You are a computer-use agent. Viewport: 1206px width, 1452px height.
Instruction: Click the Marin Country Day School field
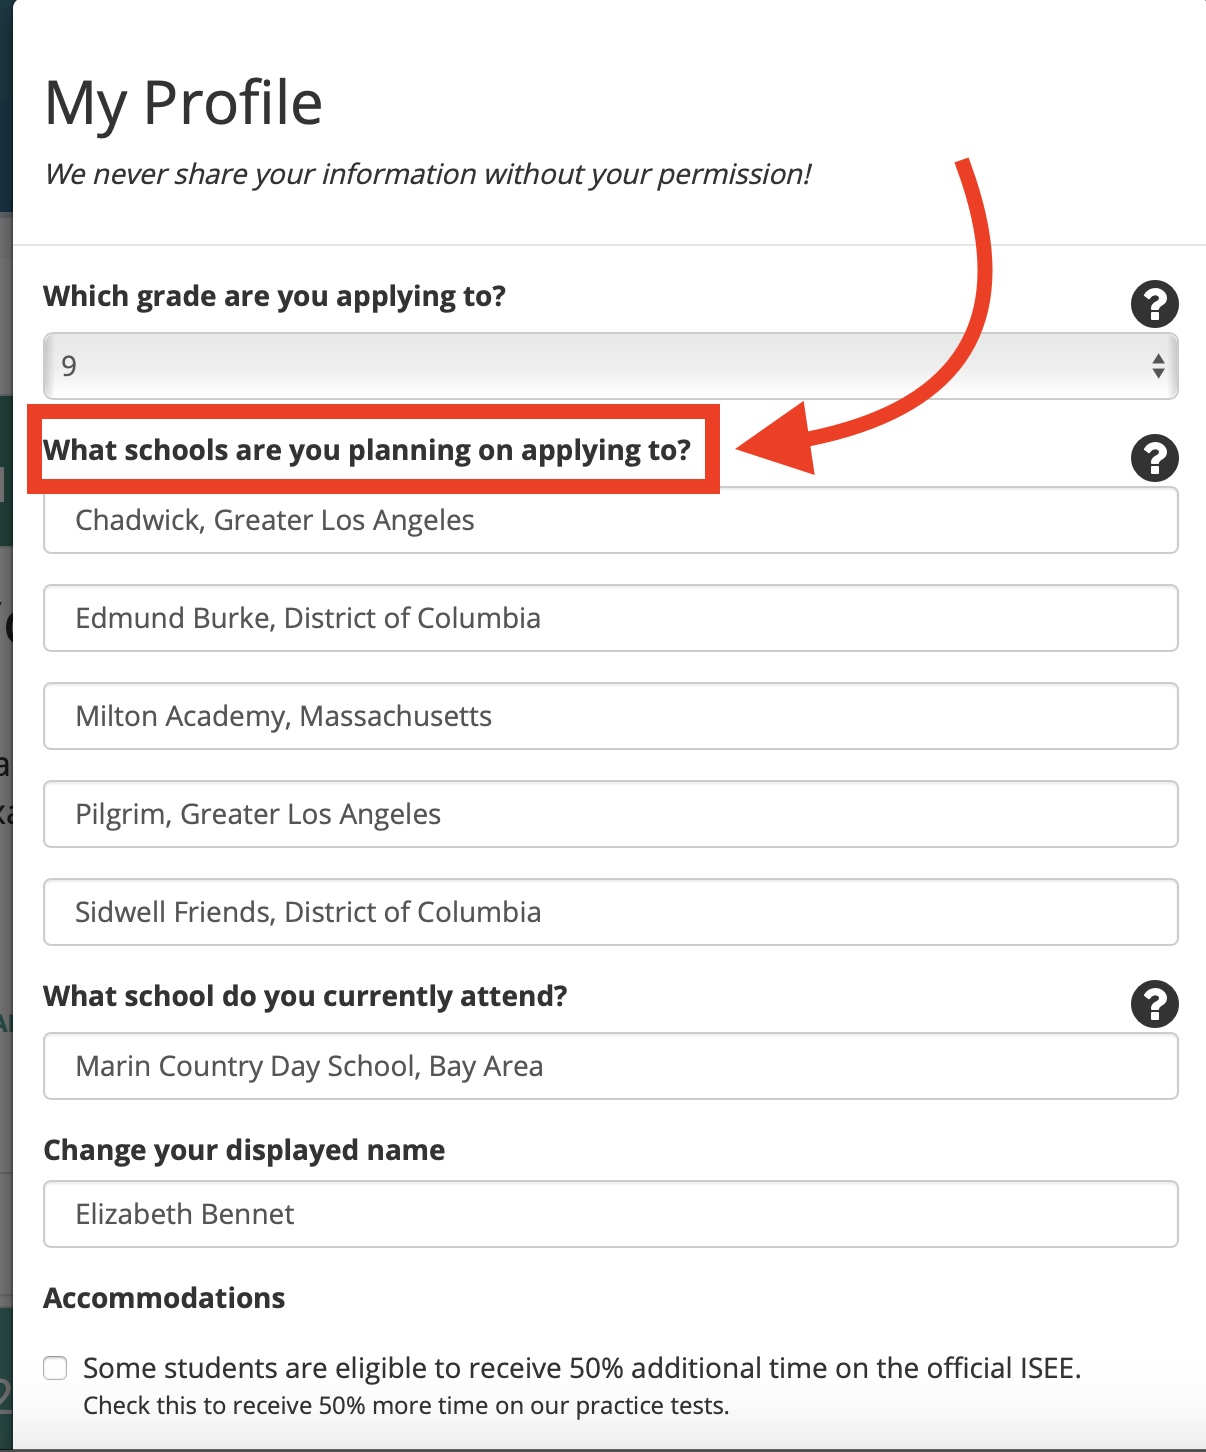(x=611, y=1066)
